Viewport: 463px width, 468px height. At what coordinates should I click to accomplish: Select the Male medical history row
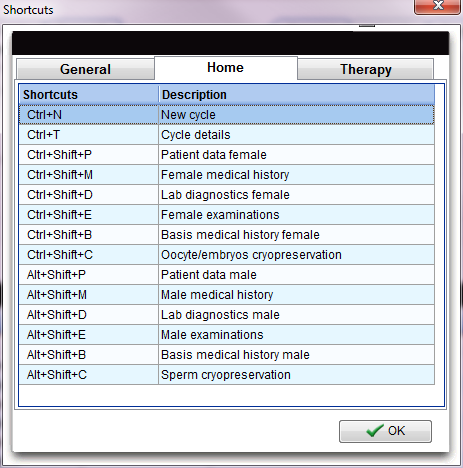(227, 295)
